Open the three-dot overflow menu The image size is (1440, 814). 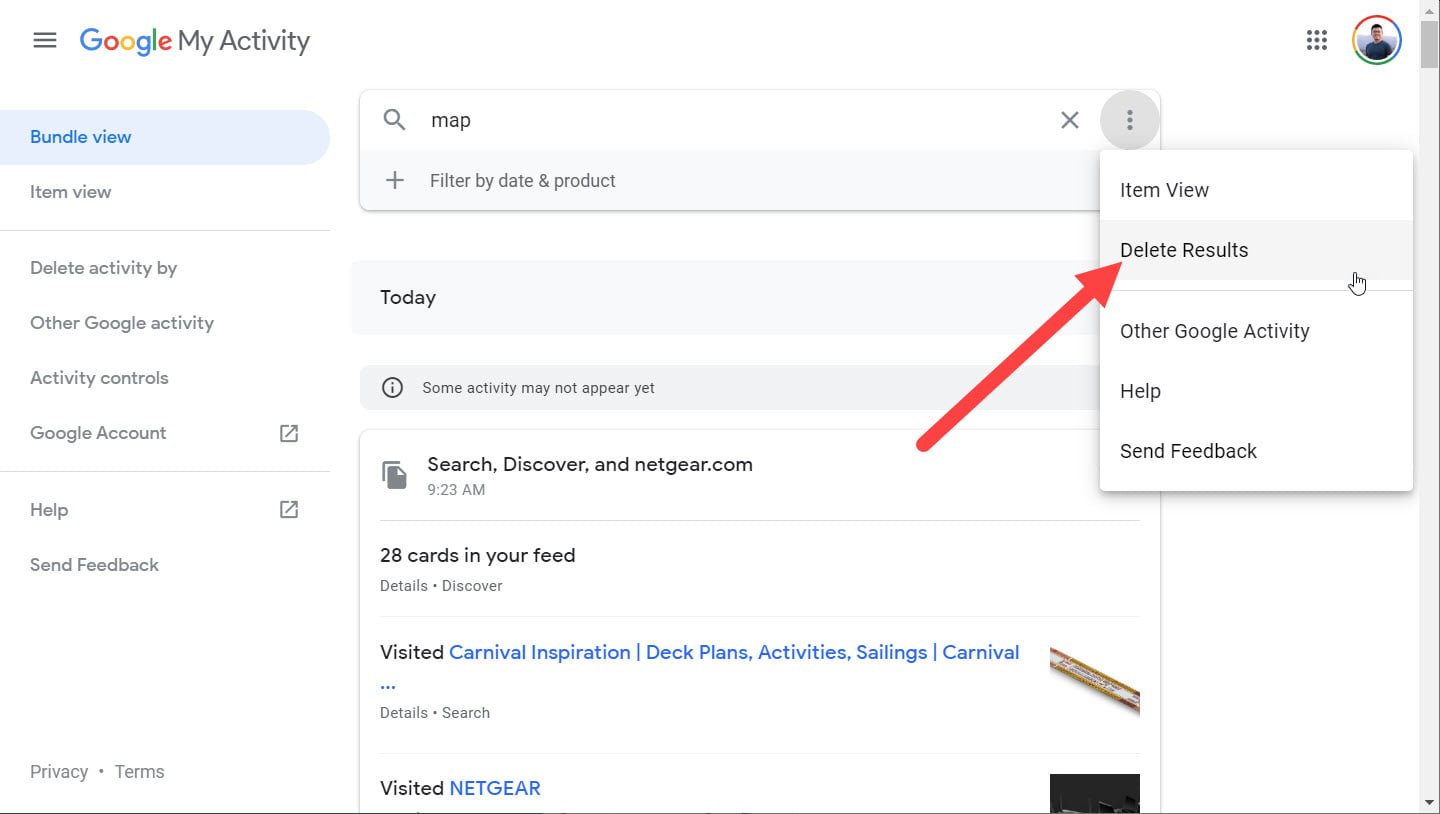(x=1130, y=119)
